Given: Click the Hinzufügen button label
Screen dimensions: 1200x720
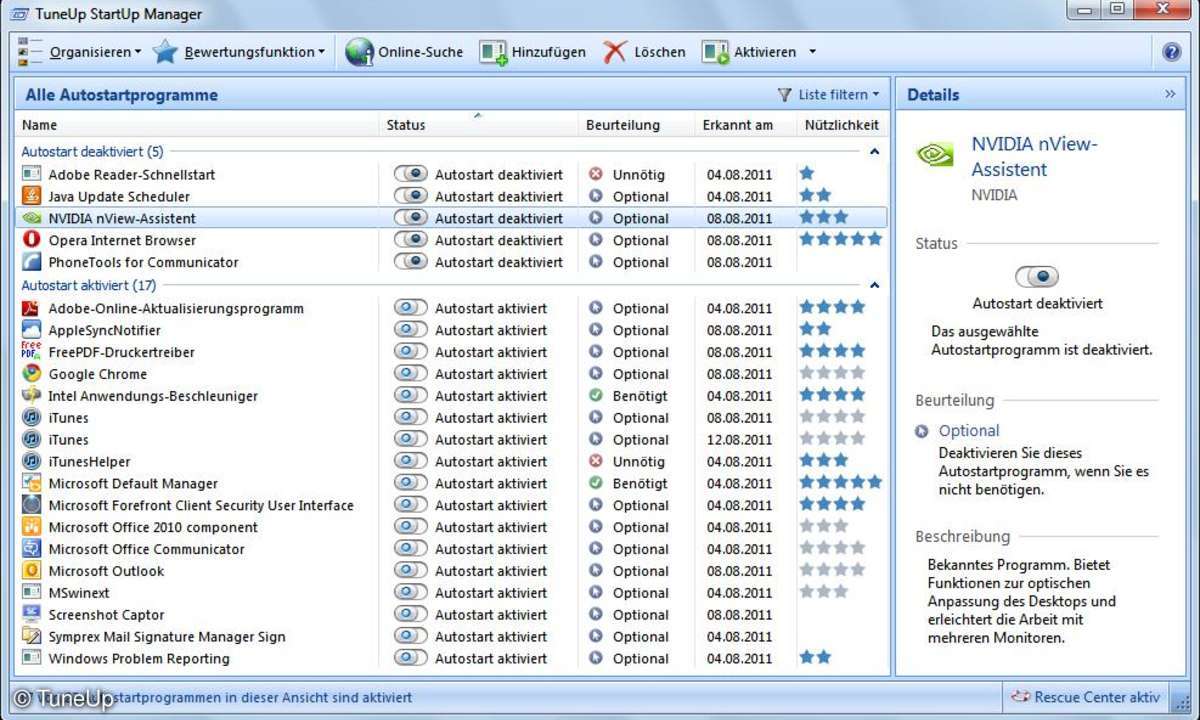Looking at the screenshot, I should (x=549, y=52).
